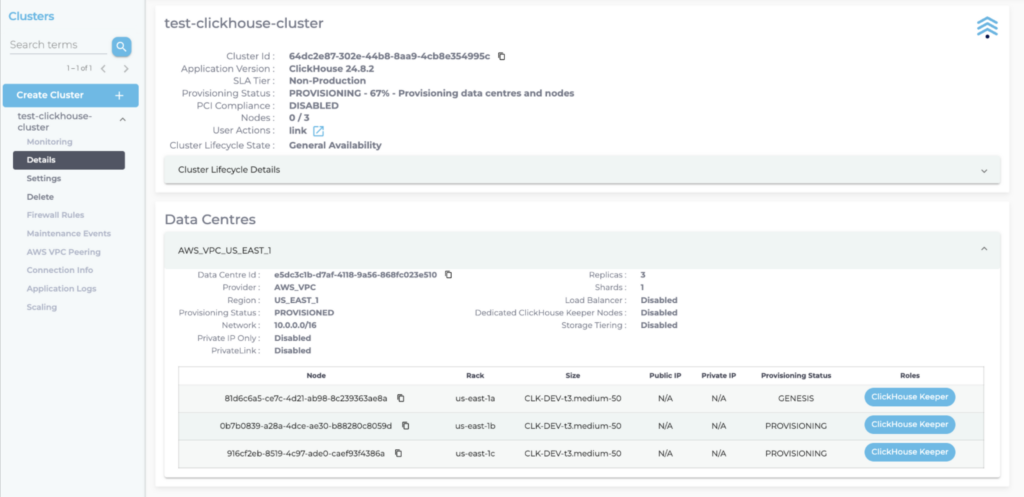Copy the Data Centre Id

pos(448,274)
